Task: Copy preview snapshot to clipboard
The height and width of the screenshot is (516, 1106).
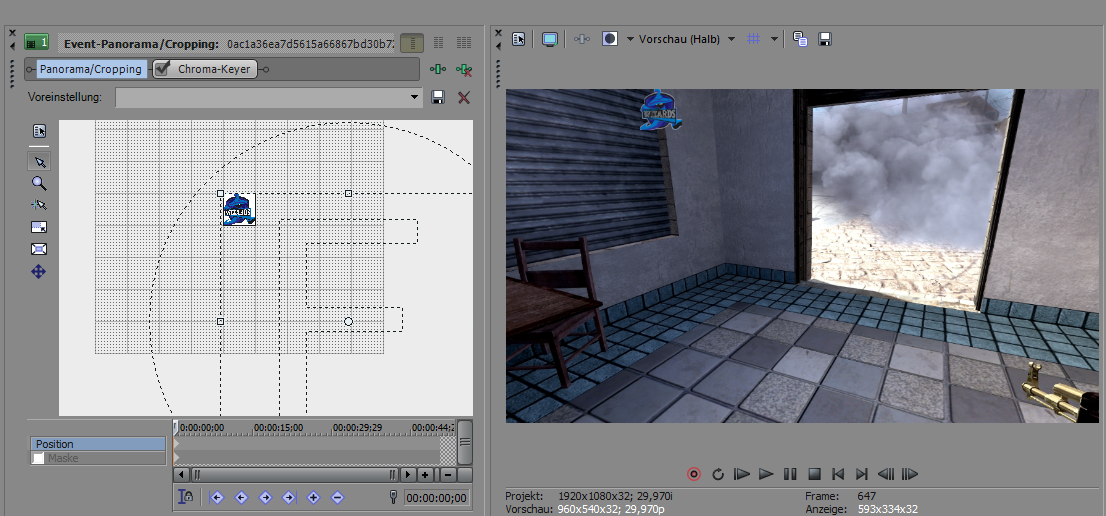Action: coord(800,39)
